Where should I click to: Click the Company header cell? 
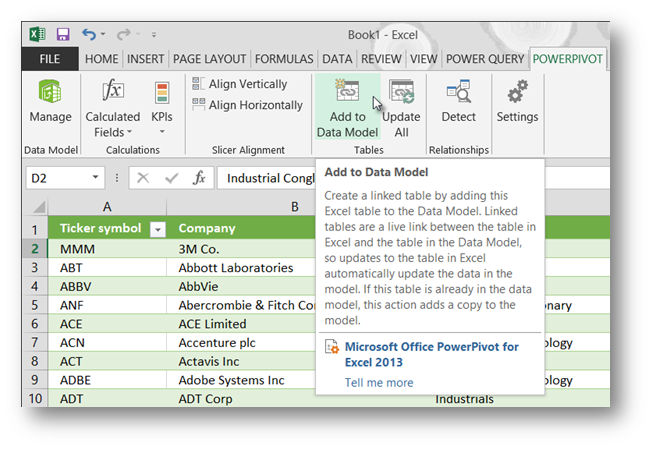(241, 228)
